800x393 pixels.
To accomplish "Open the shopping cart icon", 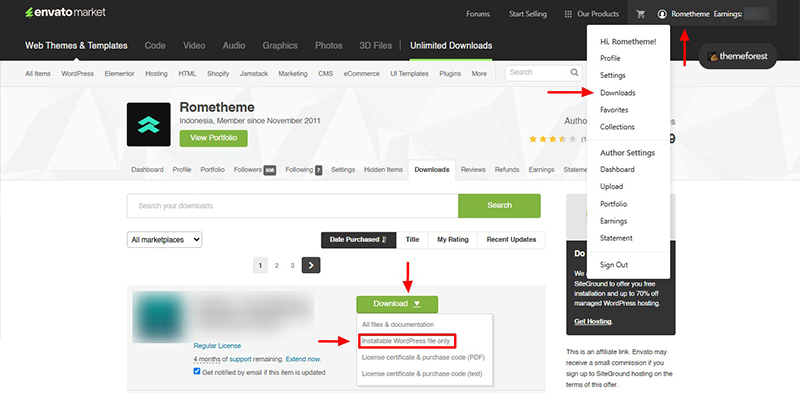I will pos(640,14).
